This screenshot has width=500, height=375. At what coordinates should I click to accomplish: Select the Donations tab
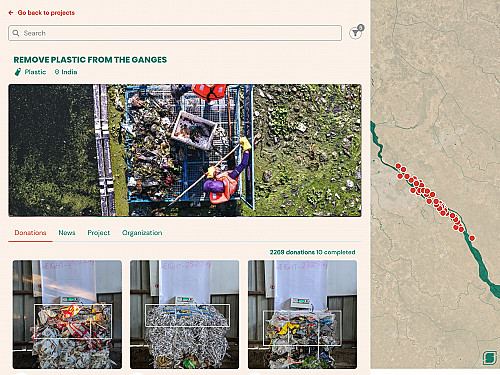(30, 233)
